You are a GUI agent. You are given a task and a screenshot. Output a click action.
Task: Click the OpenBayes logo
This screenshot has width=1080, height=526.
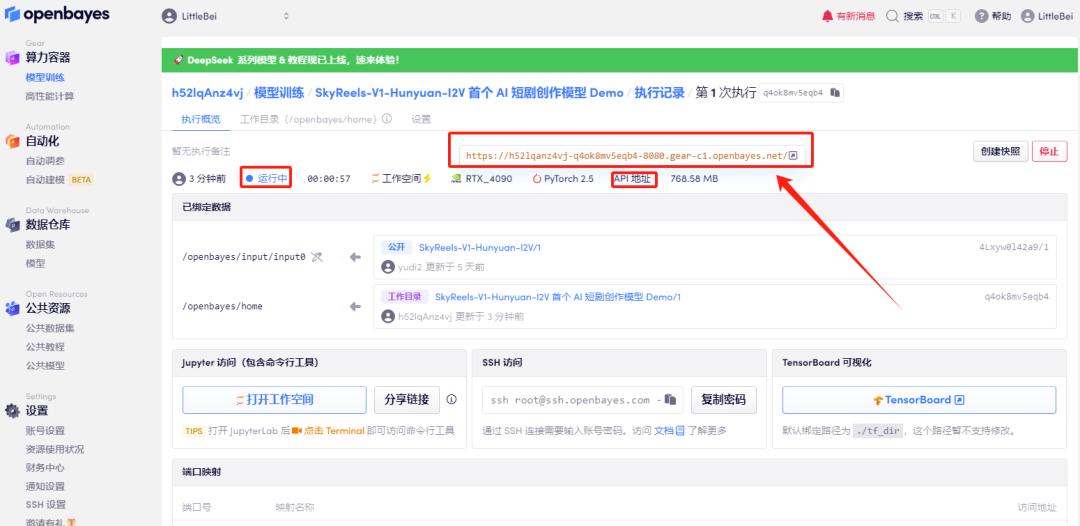coord(56,14)
